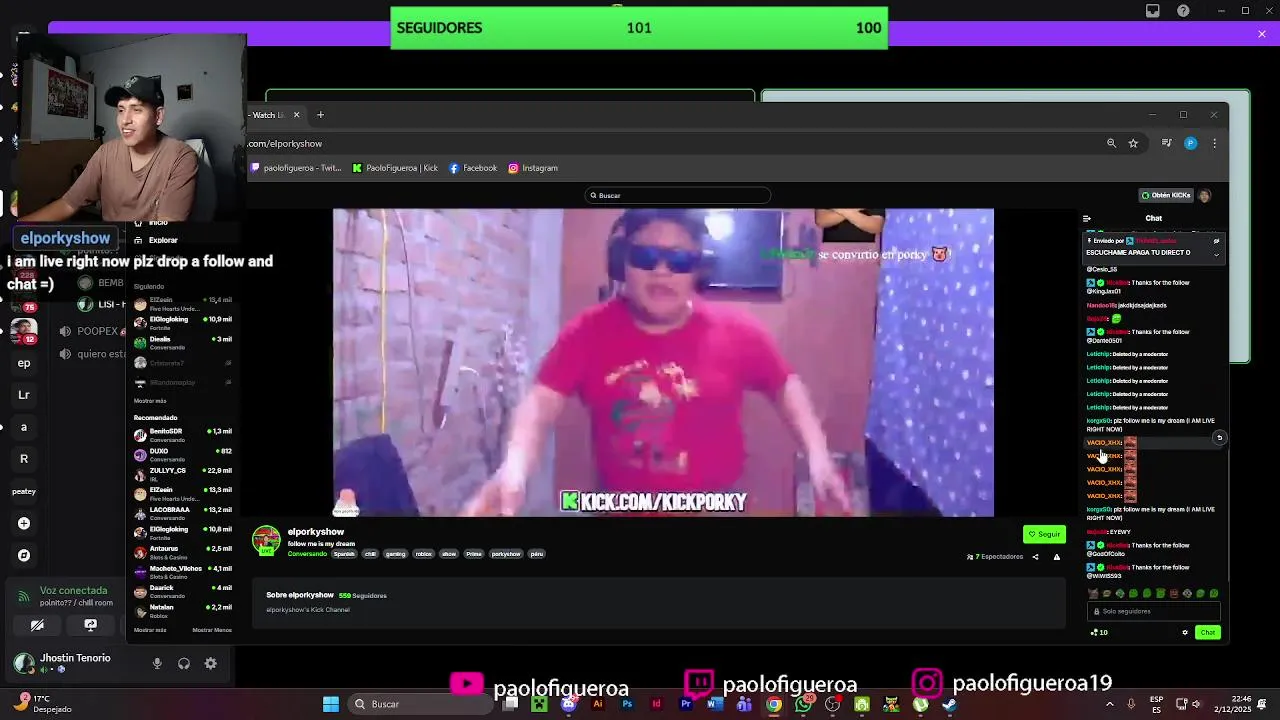
Task: Open the Instagram bookmark
Action: tap(533, 168)
